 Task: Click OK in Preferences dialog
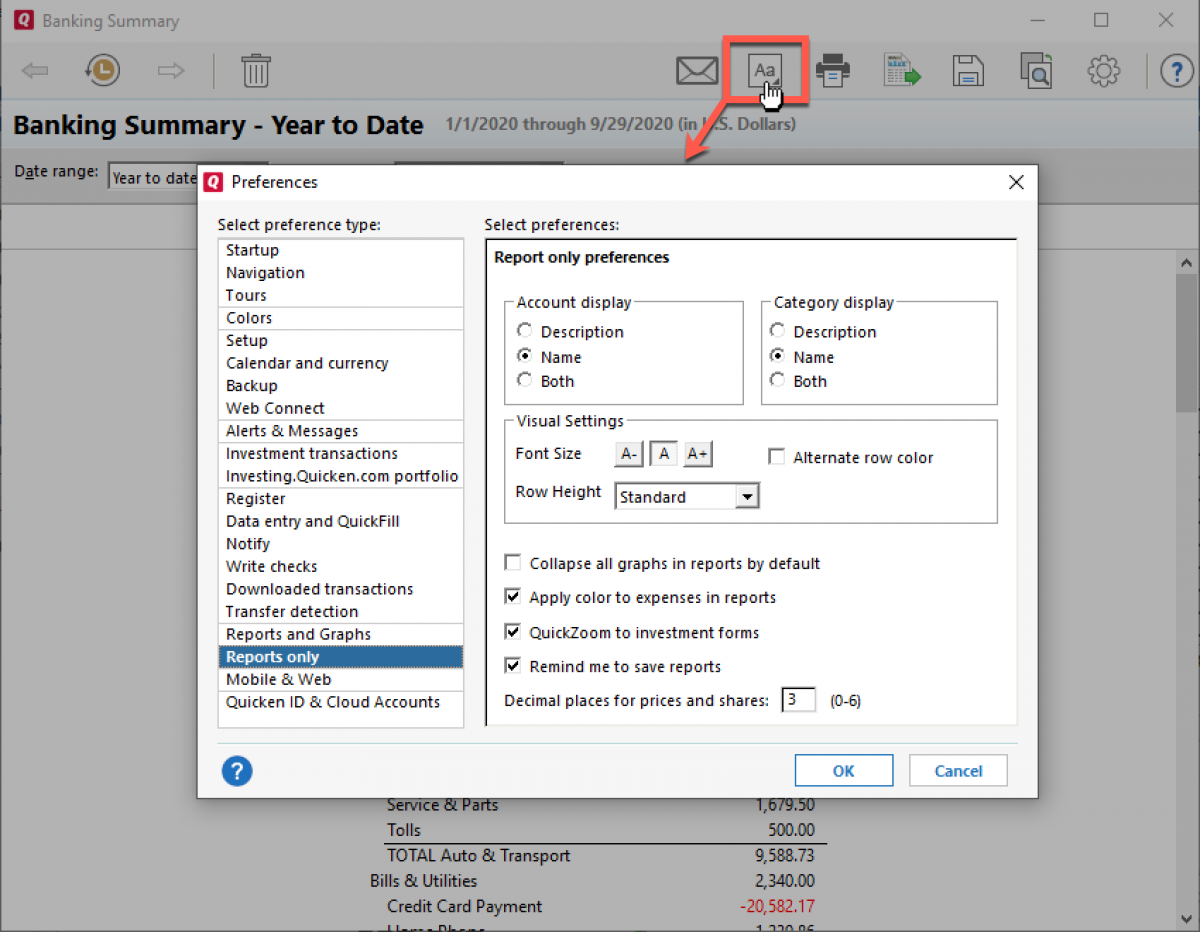click(843, 771)
